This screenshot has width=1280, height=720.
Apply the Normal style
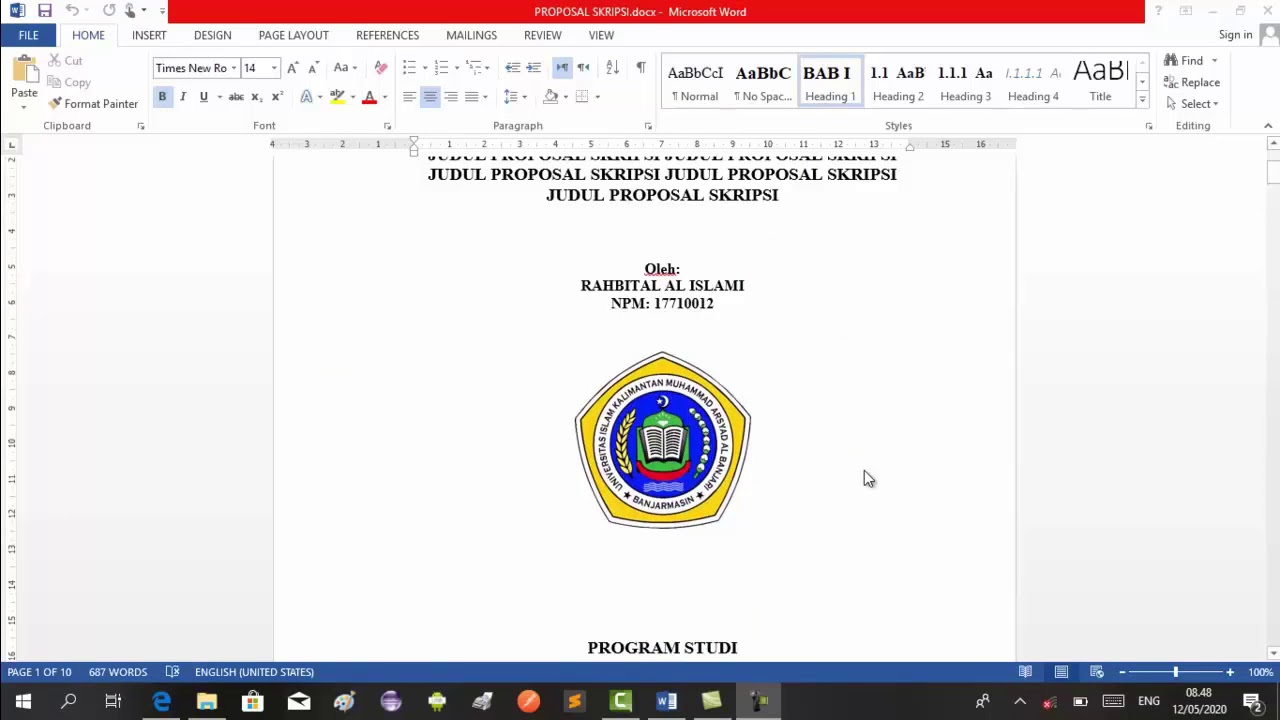click(695, 82)
